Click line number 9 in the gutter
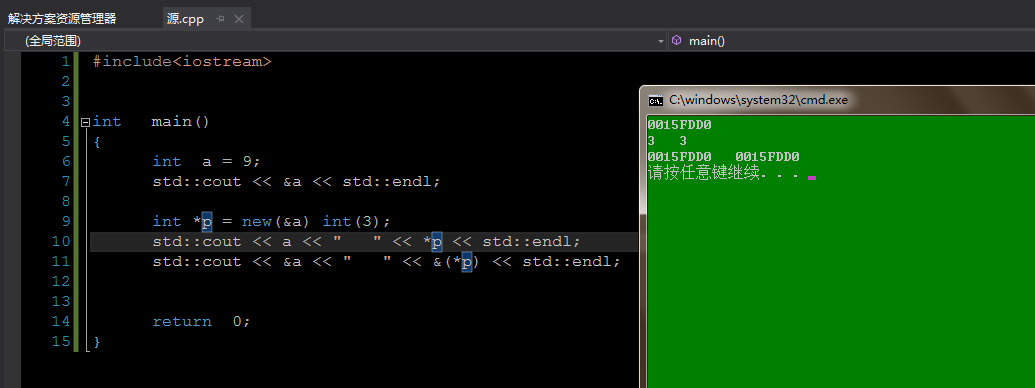Viewport: 1035px width, 388px height. (x=65, y=221)
